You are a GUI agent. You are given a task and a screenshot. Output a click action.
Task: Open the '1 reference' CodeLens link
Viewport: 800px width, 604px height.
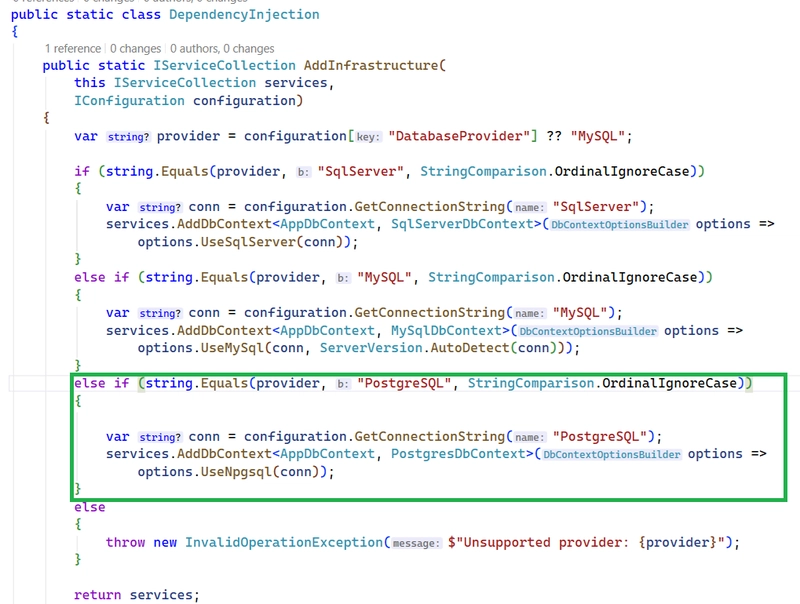click(x=73, y=48)
